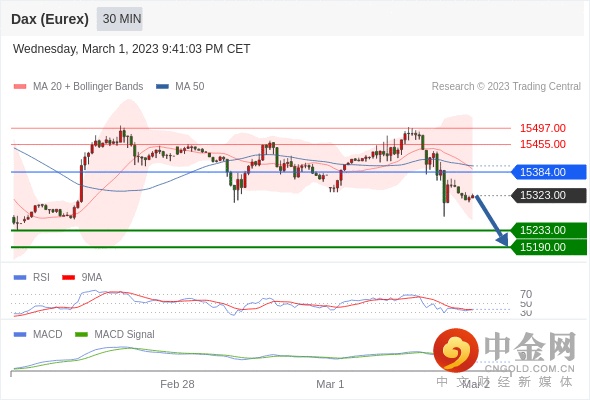This screenshot has width=590, height=400.
Task: Click the 15455.00 resistance price label
Action: click(543, 144)
